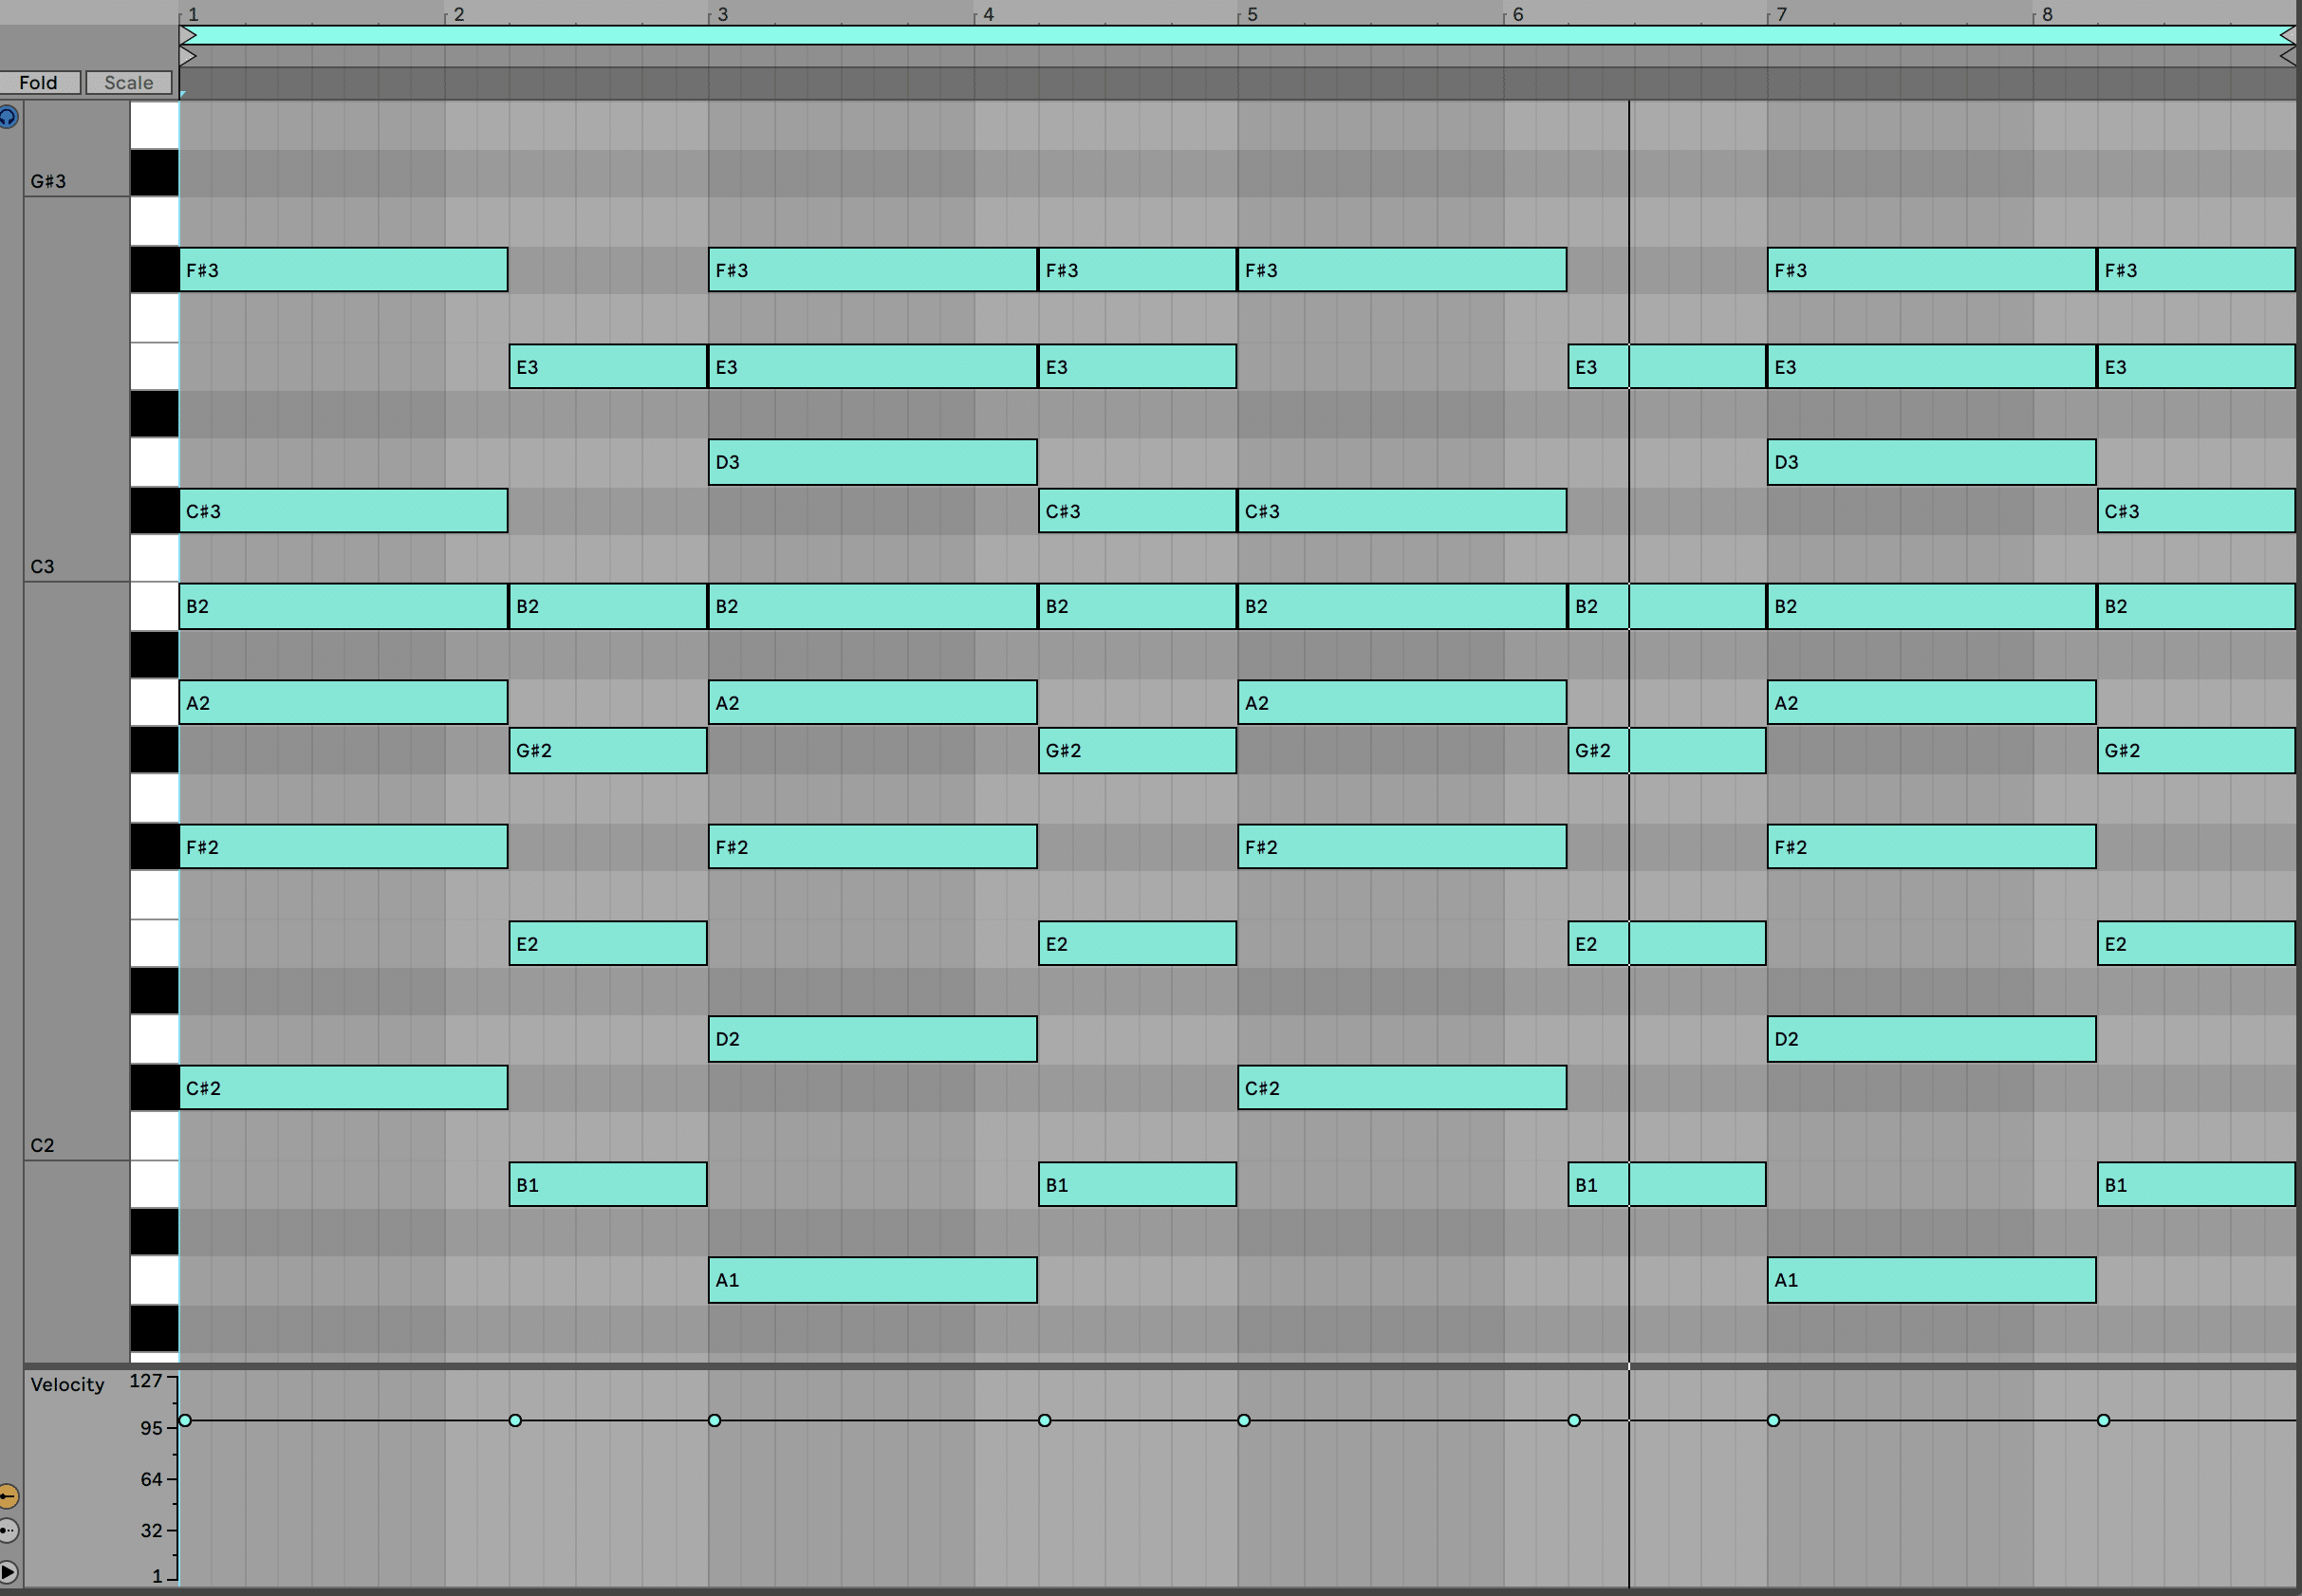The height and width of the screenshot is (1596, 2302).
Task: Select the cyan loop brace bar
Action: click(1238, 36)
